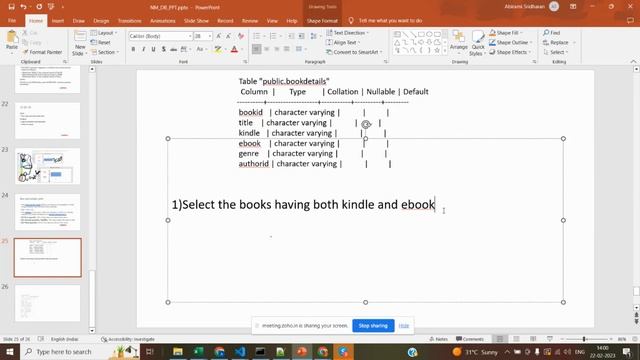The image size is (640, 360).
Task: Open the Shape Format tab
Action: click(322, 21)
